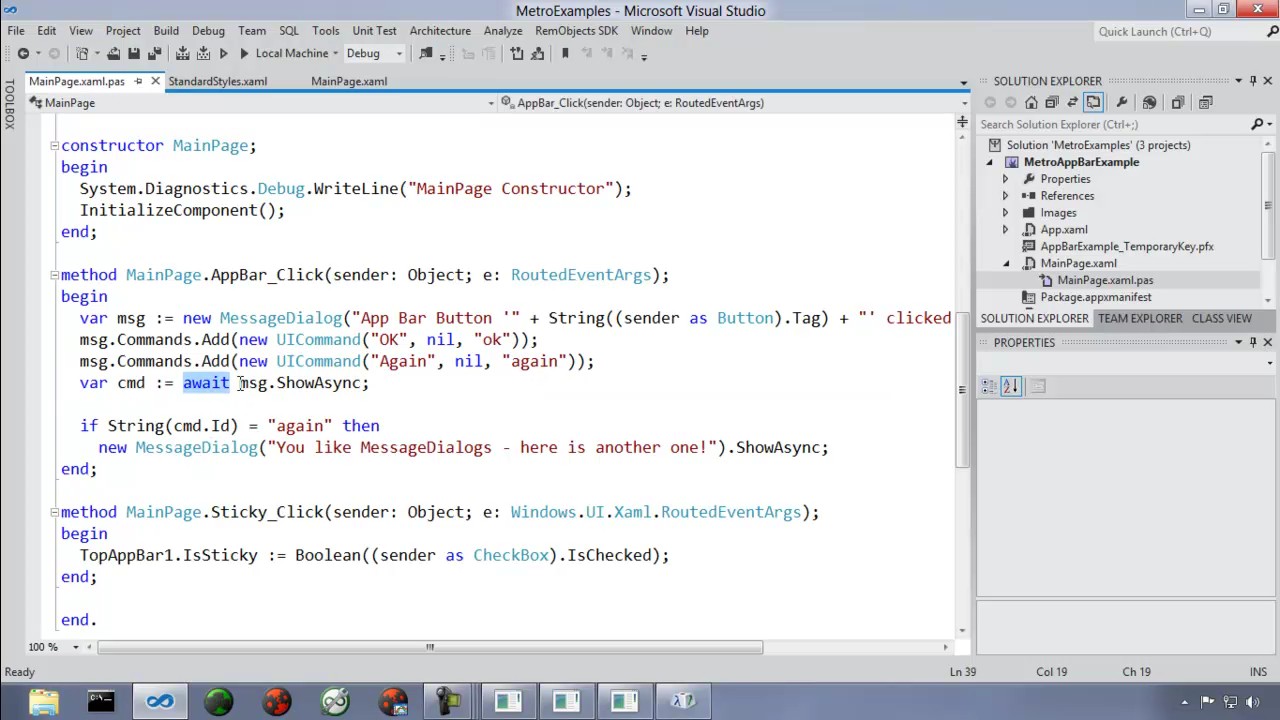
Task: Open the editor zoom 100 % dropdown
Action: (x=75, y=647)
